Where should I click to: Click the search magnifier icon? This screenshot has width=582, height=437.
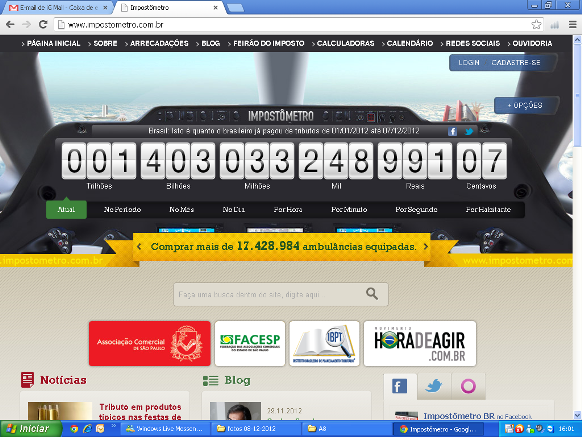tap(372, 294)
